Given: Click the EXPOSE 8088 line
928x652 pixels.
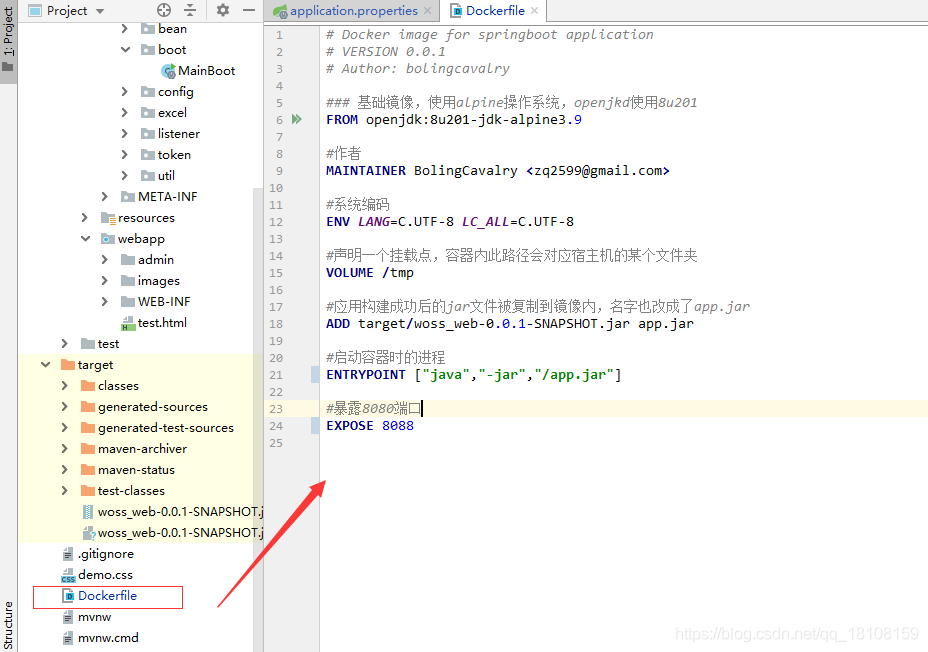Looking at the screenshot, I should (370, 426).
